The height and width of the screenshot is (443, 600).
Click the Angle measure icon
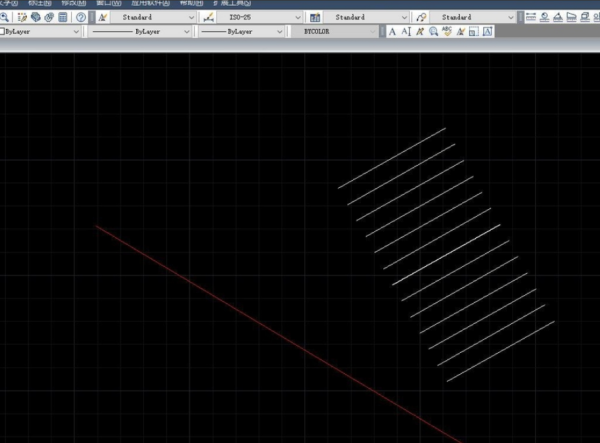tap(558, 17)
